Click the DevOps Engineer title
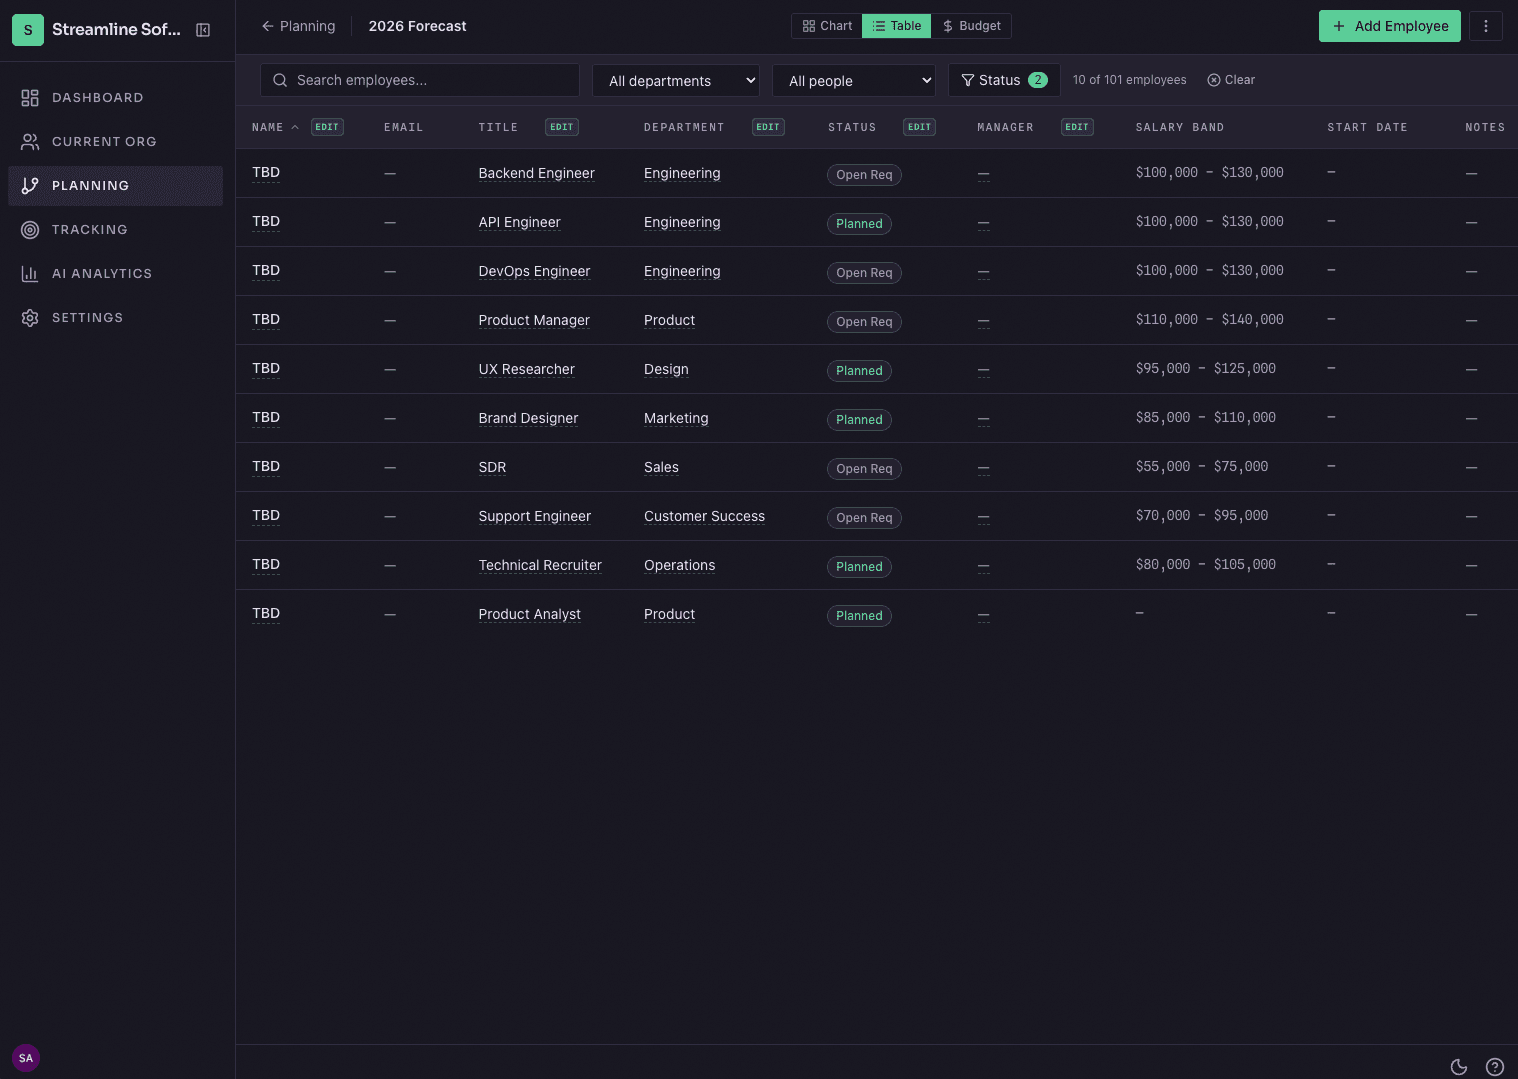Viewport: 1518px width, 1079px height. pos(534,271)
